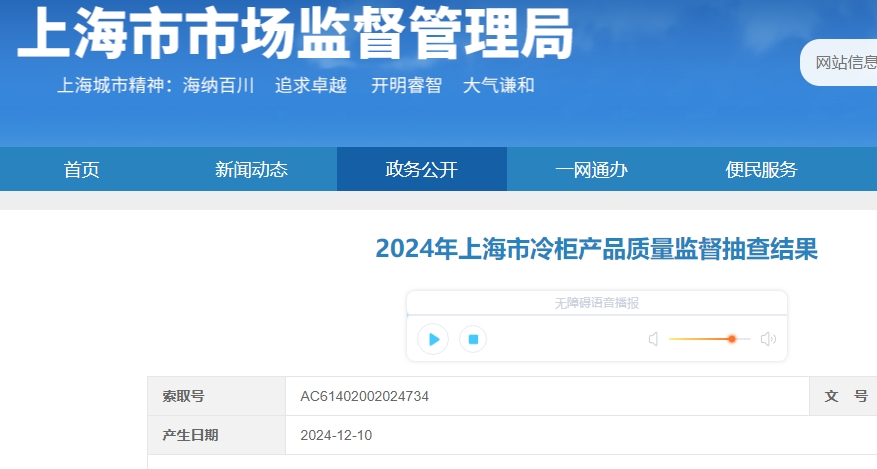The image size is (877, 469).
Task: Click the slogan 大气谦和
Action: point(499,86)
